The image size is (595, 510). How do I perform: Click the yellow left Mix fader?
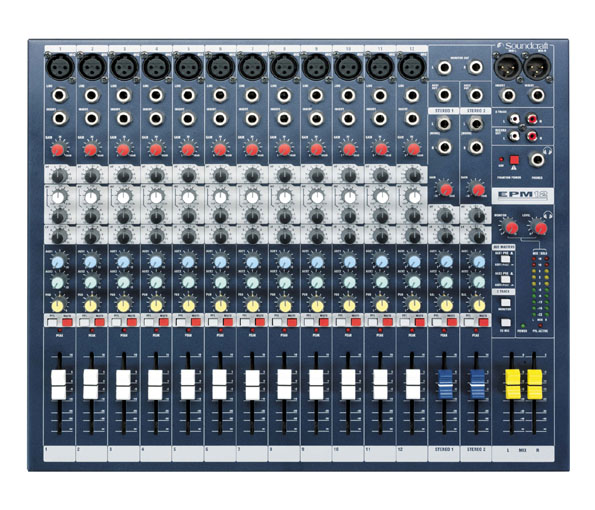pyautogui.click(x=512, y=384)
